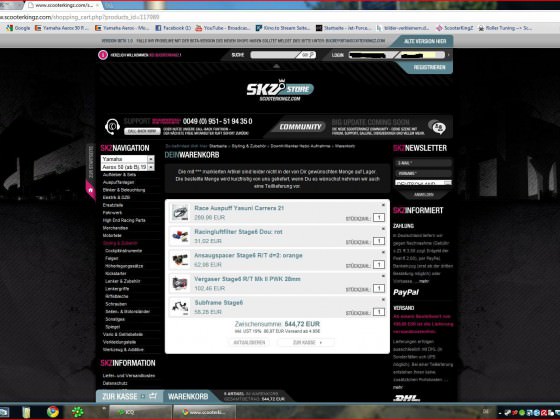Click the community chat bubble icon
560x420 pixels.
[438, 127]
